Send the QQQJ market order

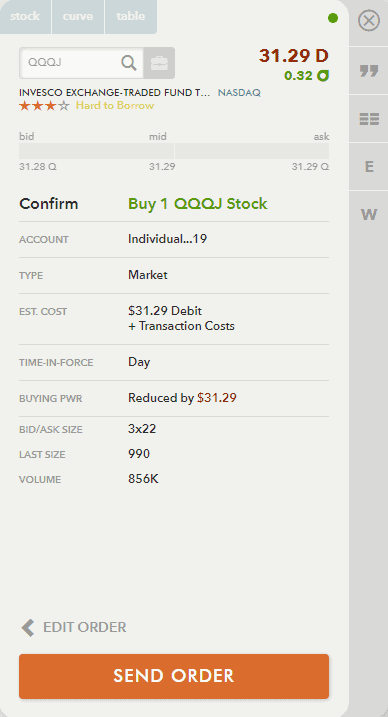[174, 676]
